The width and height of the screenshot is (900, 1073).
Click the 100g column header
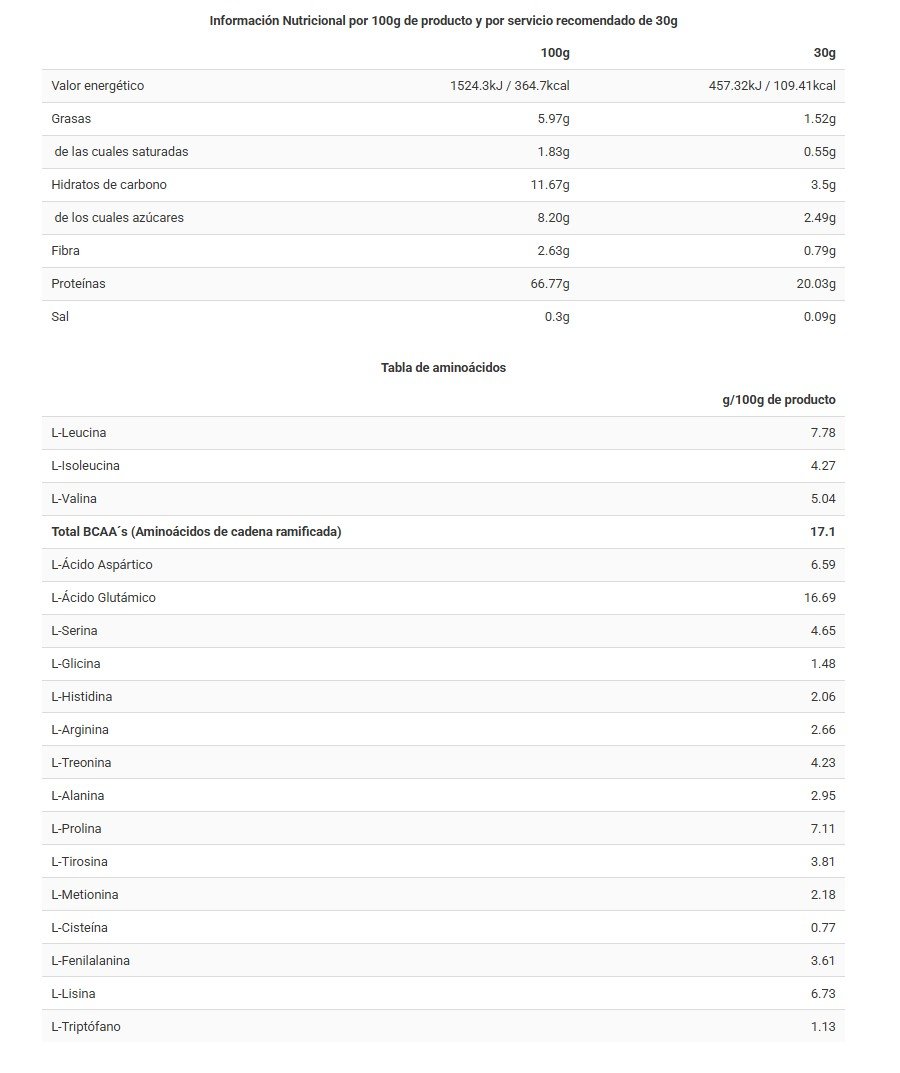555,53
